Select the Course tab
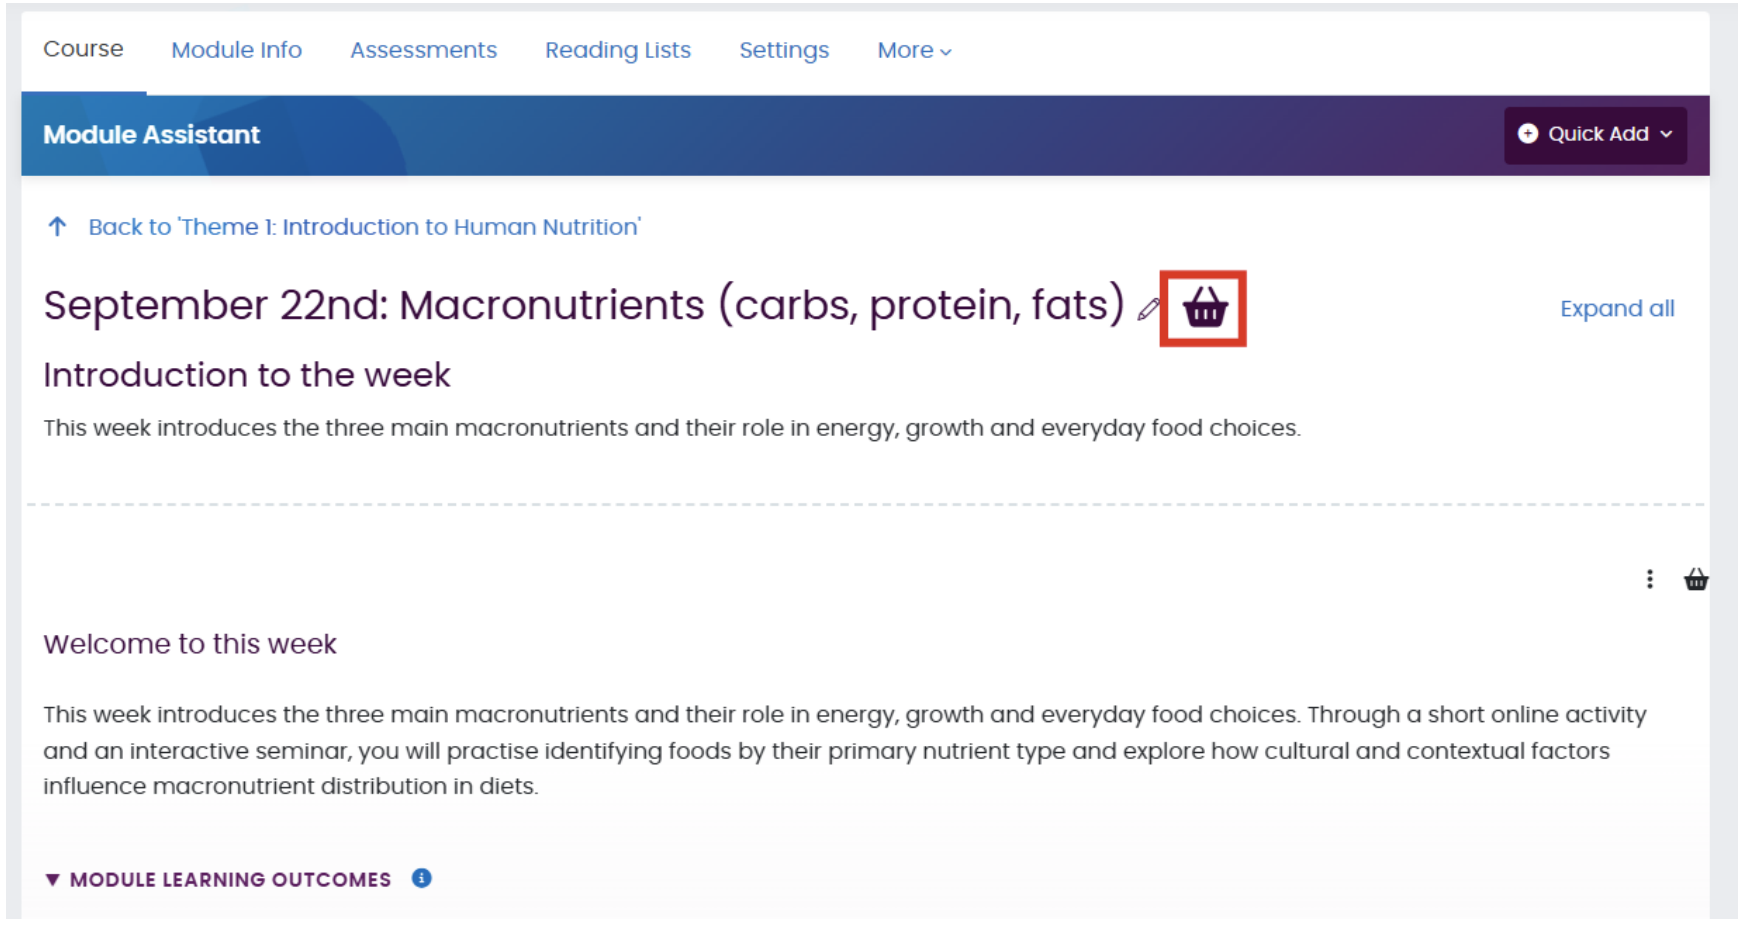Viewport: 1740px width, 930px height. click(83, 47)
